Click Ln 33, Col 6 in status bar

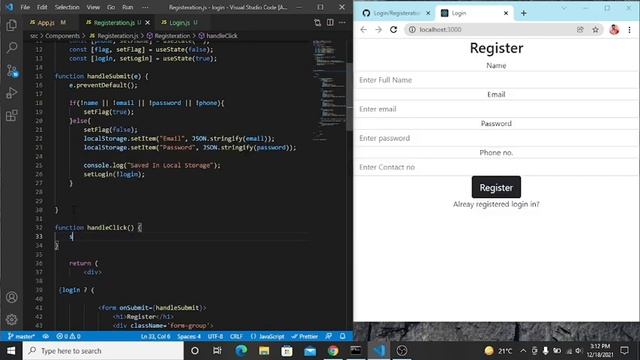pyautogui.click(x=155, y=336)
